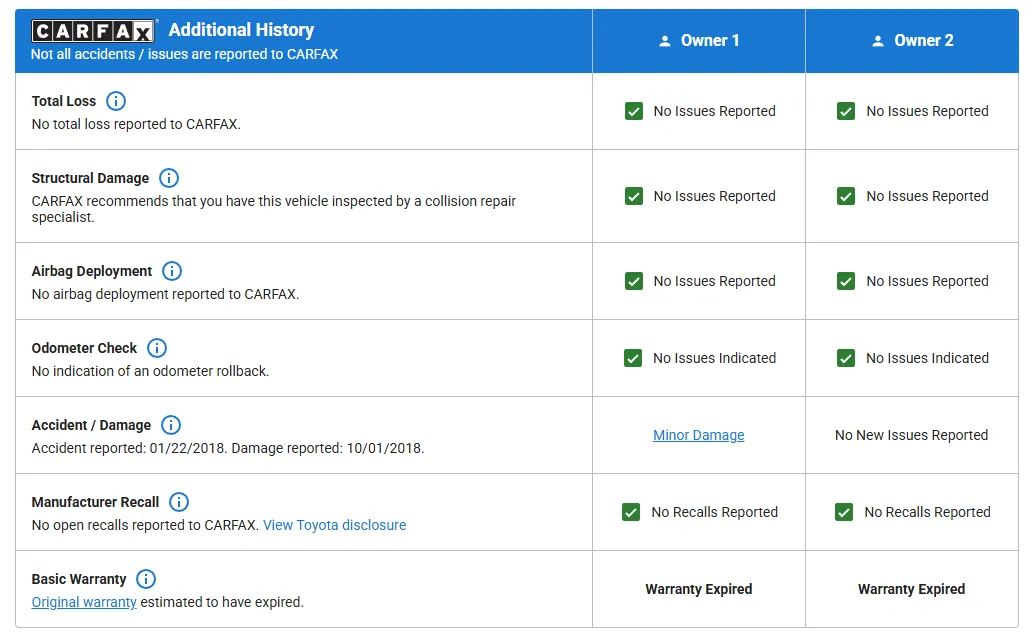
Task: Click Airbag Deployment checkmark for Owner 1
Action: (634, 281)
